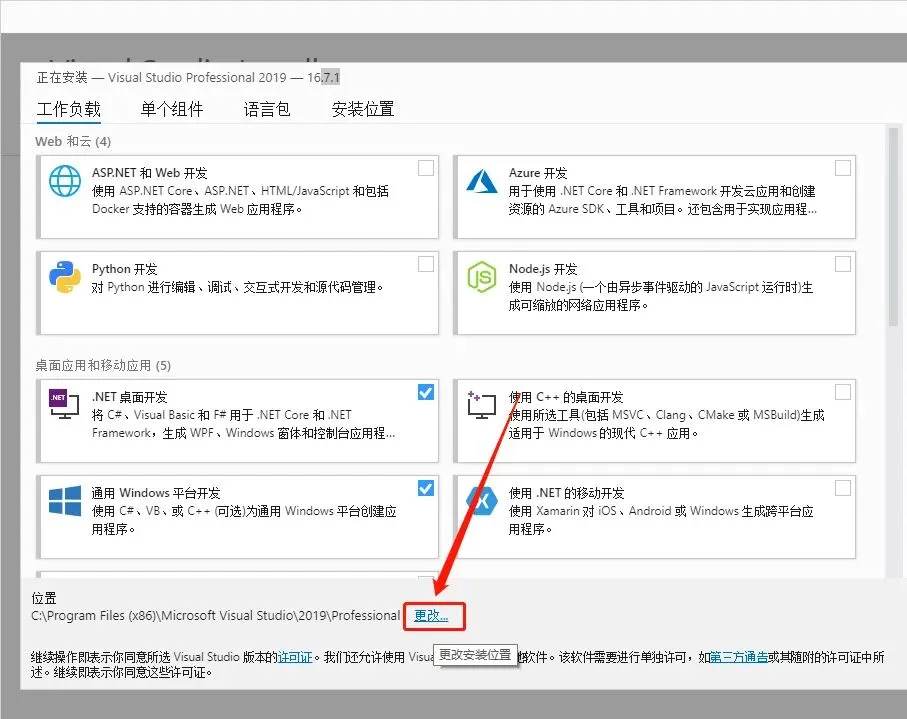Select the ASP.NET 和 Web 开发 title

(x=149, y=173)
